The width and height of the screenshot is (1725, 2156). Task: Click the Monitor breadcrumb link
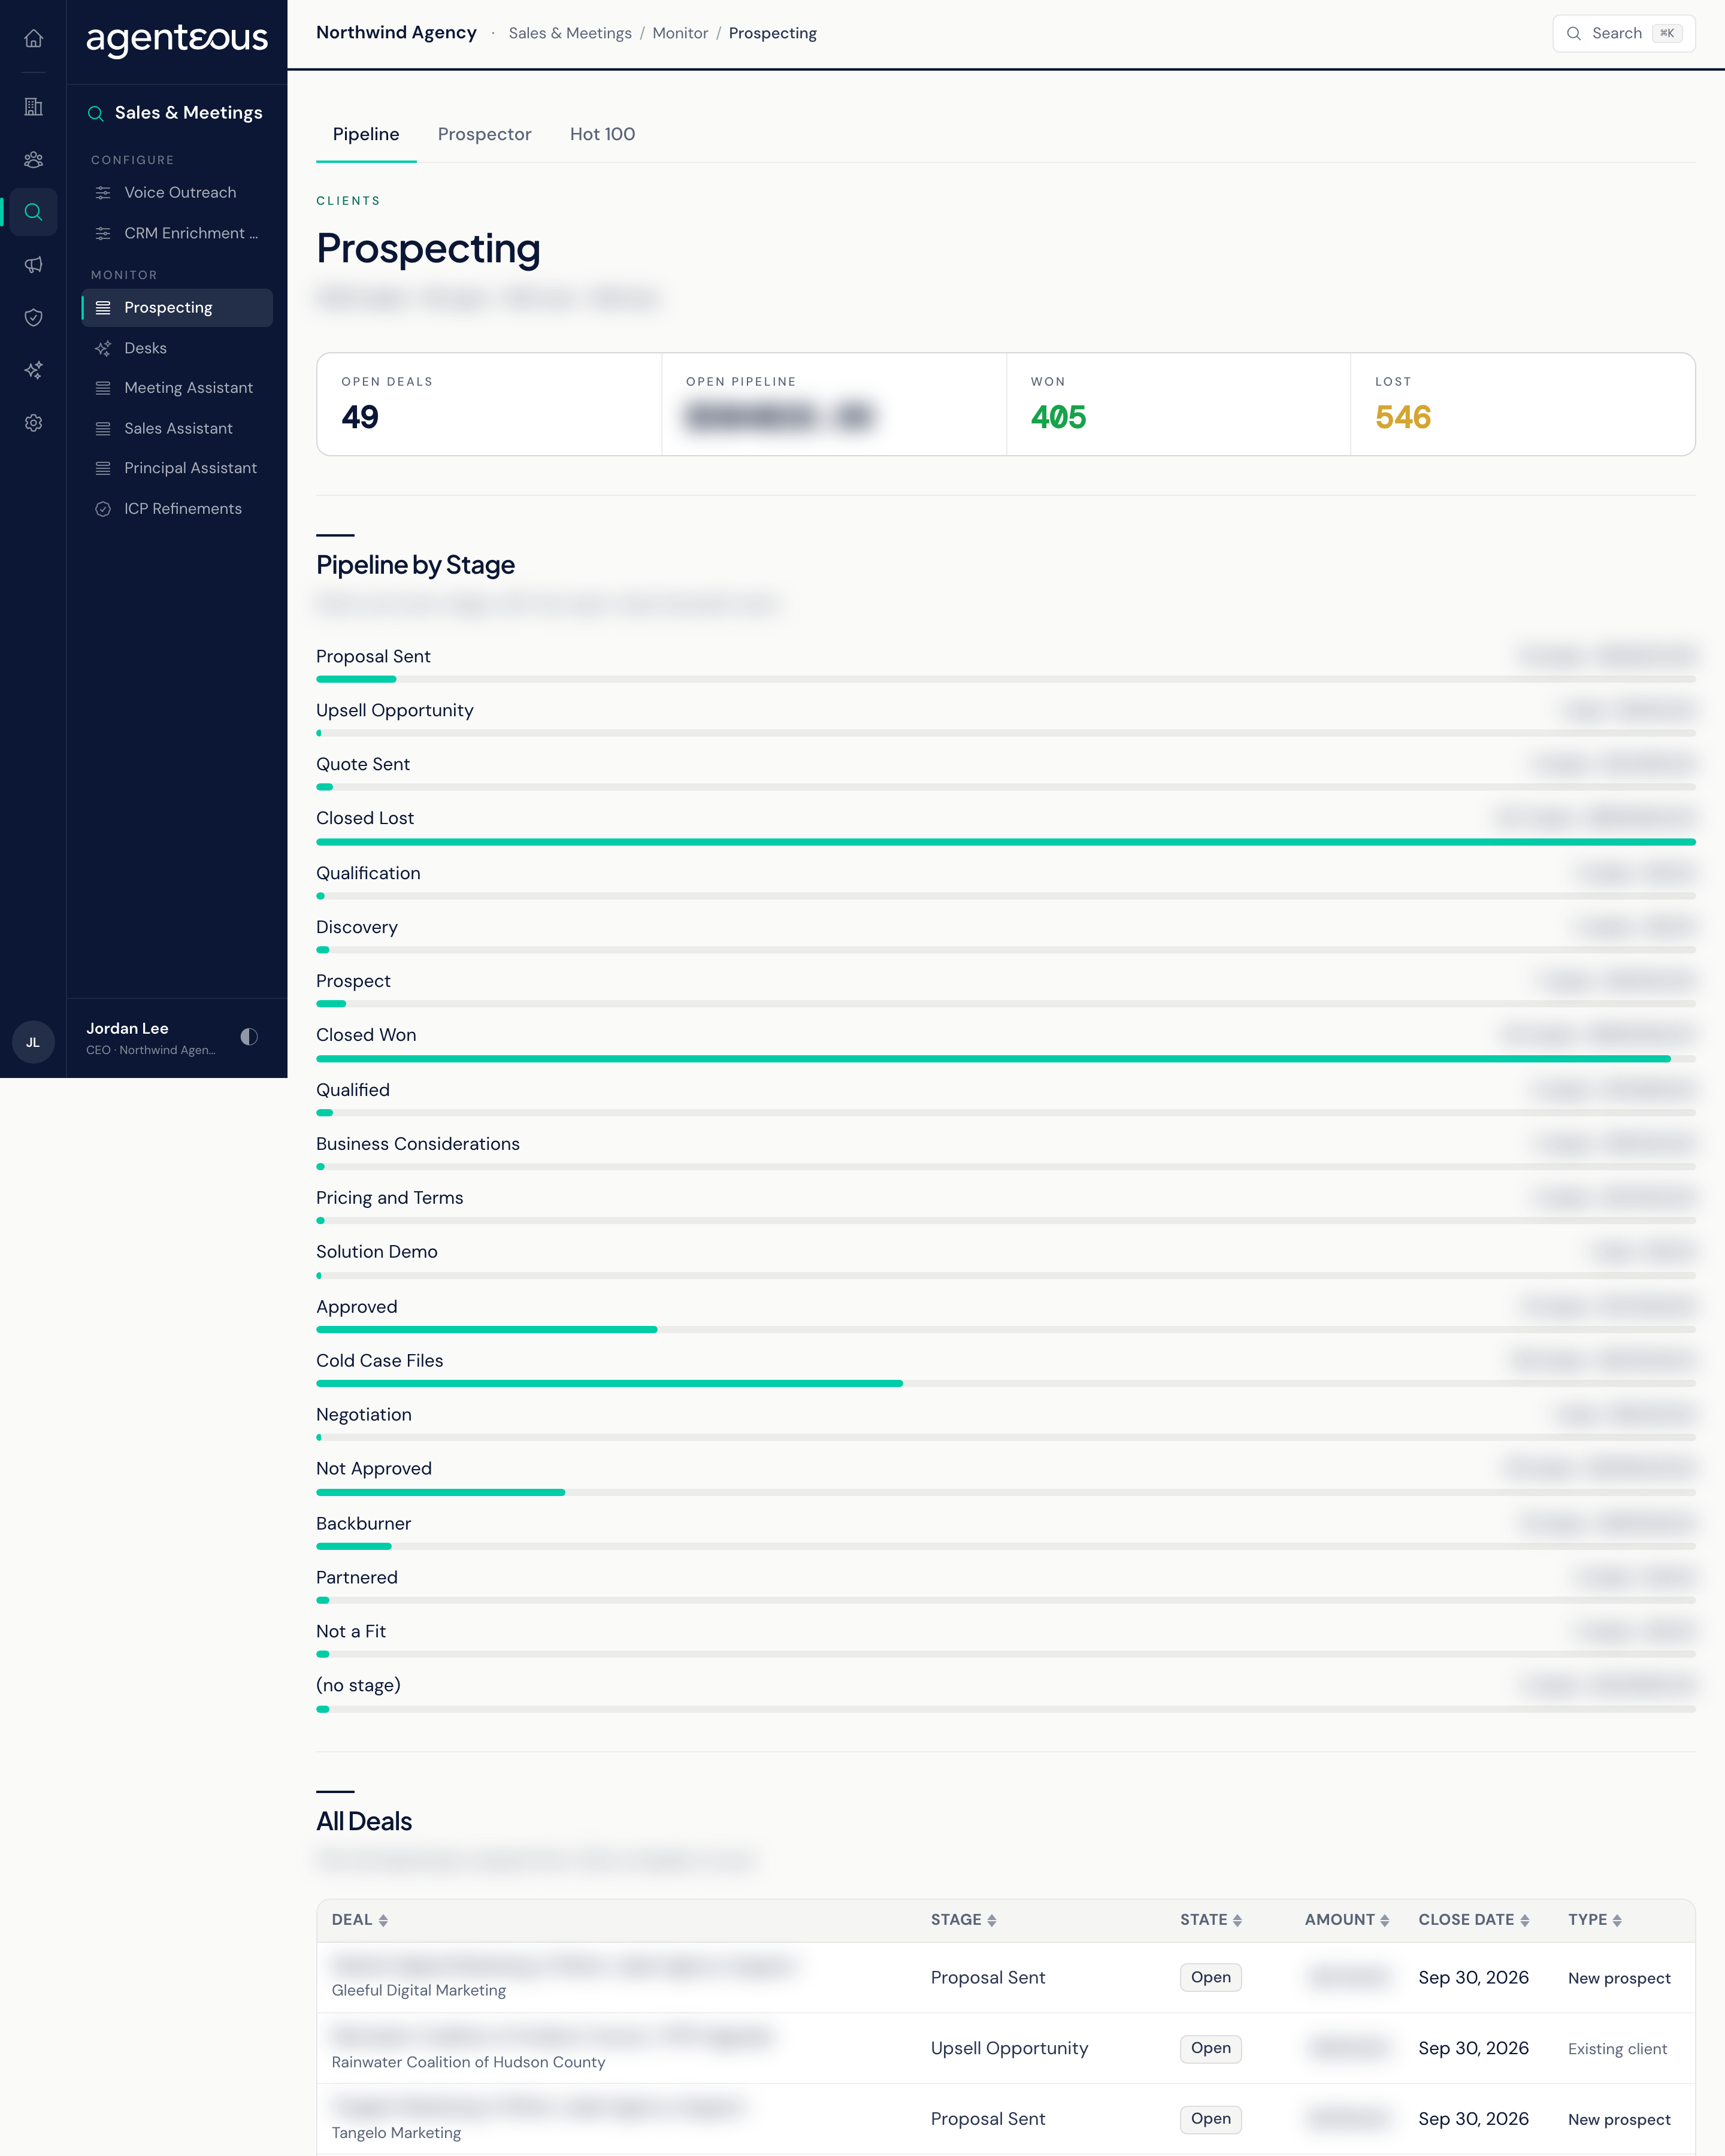(x=680, y=33)
